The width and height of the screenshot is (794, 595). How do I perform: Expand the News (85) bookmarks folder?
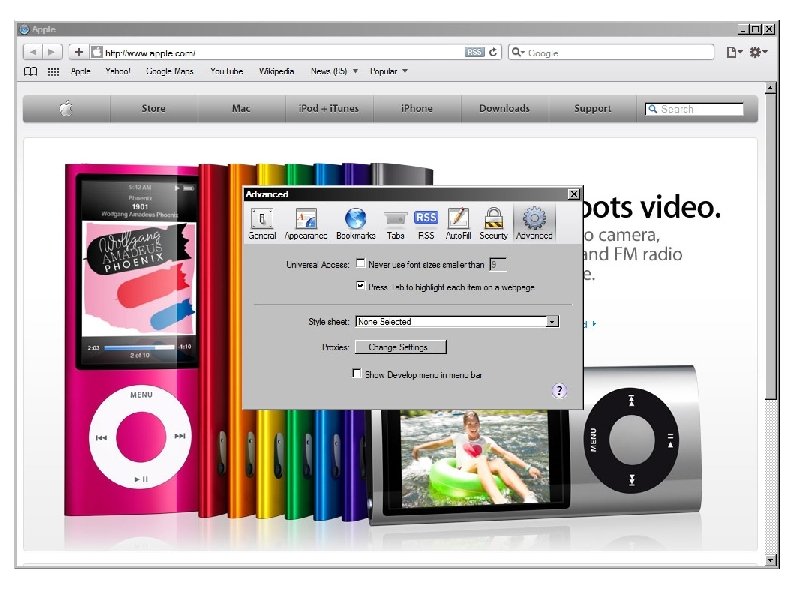coord(334,71)
